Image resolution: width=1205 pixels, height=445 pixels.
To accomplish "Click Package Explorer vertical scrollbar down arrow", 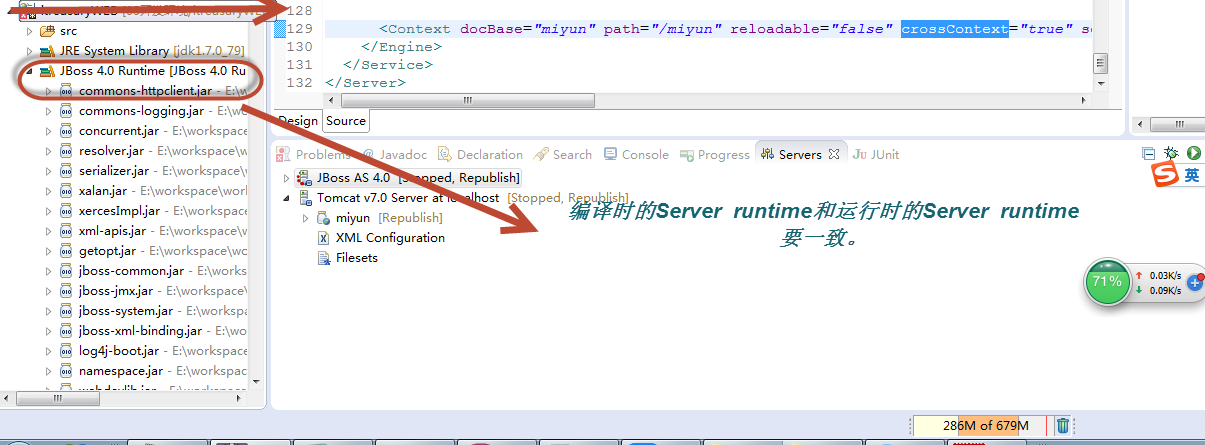I will tap(256, 381).
